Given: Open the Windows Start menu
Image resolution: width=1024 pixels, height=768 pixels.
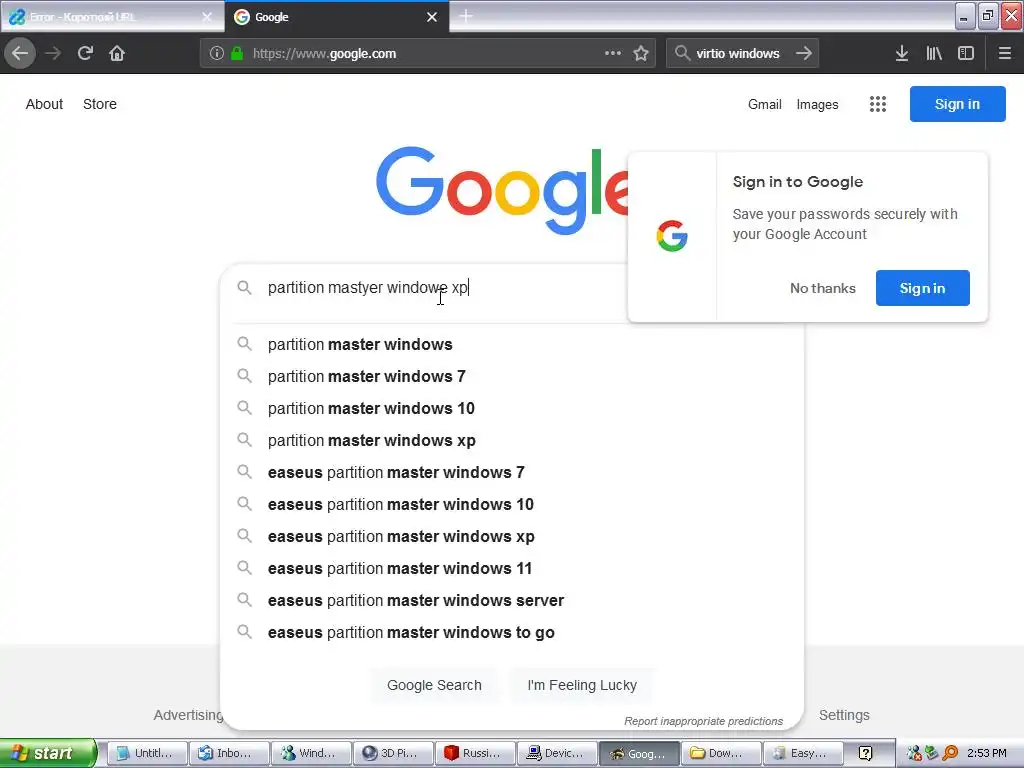Looking at the screenshot, I should (48, 753).
